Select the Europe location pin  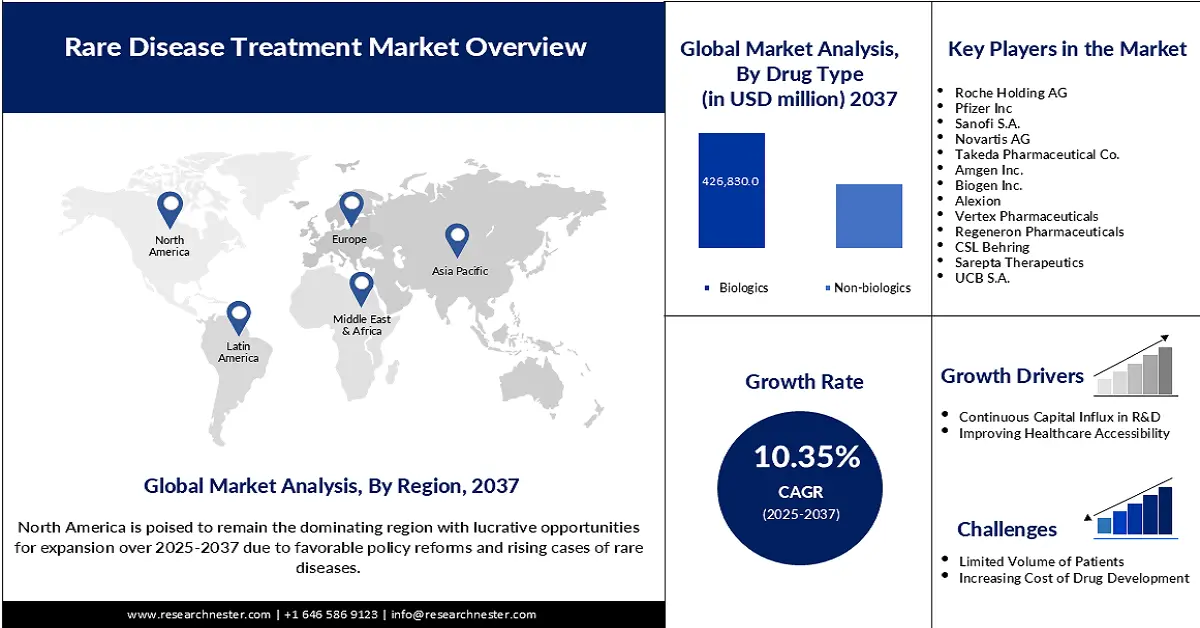(350, 207)
